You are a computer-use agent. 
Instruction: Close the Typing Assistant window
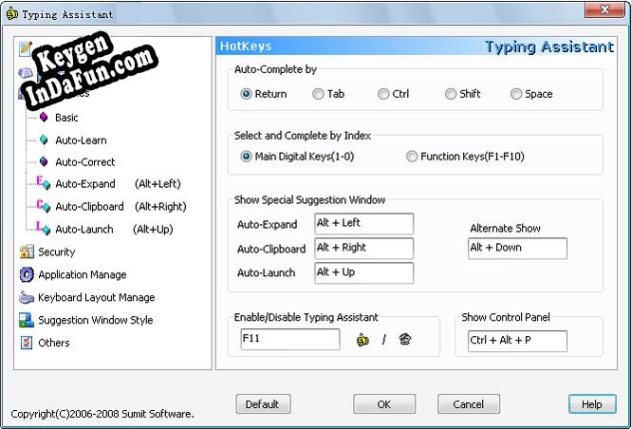[604, 10]
